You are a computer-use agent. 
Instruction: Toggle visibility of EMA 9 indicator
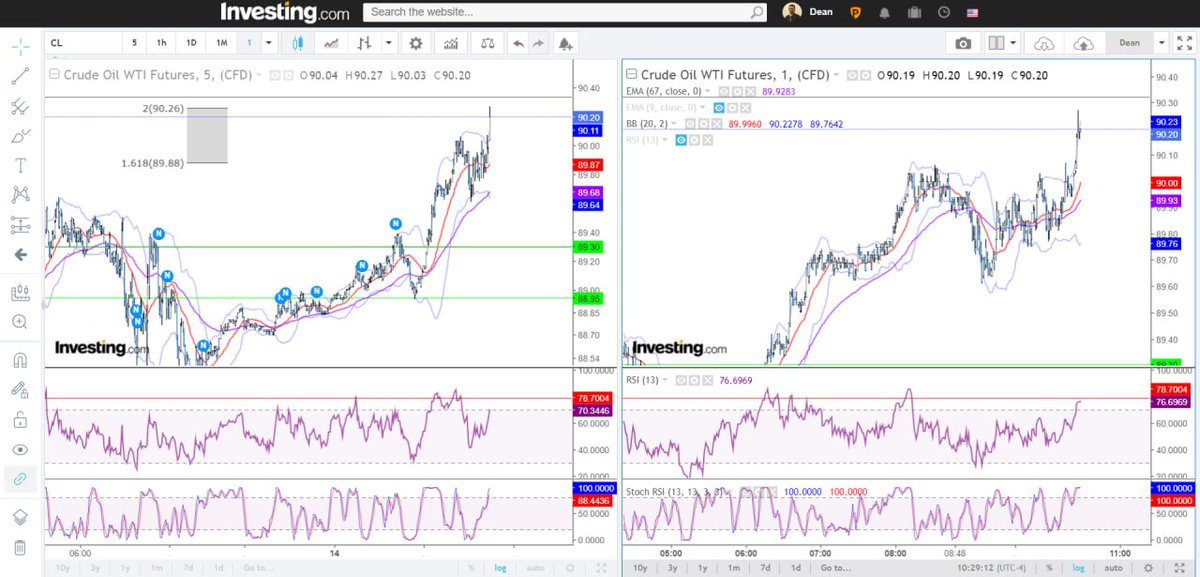[x=718, y=107]
